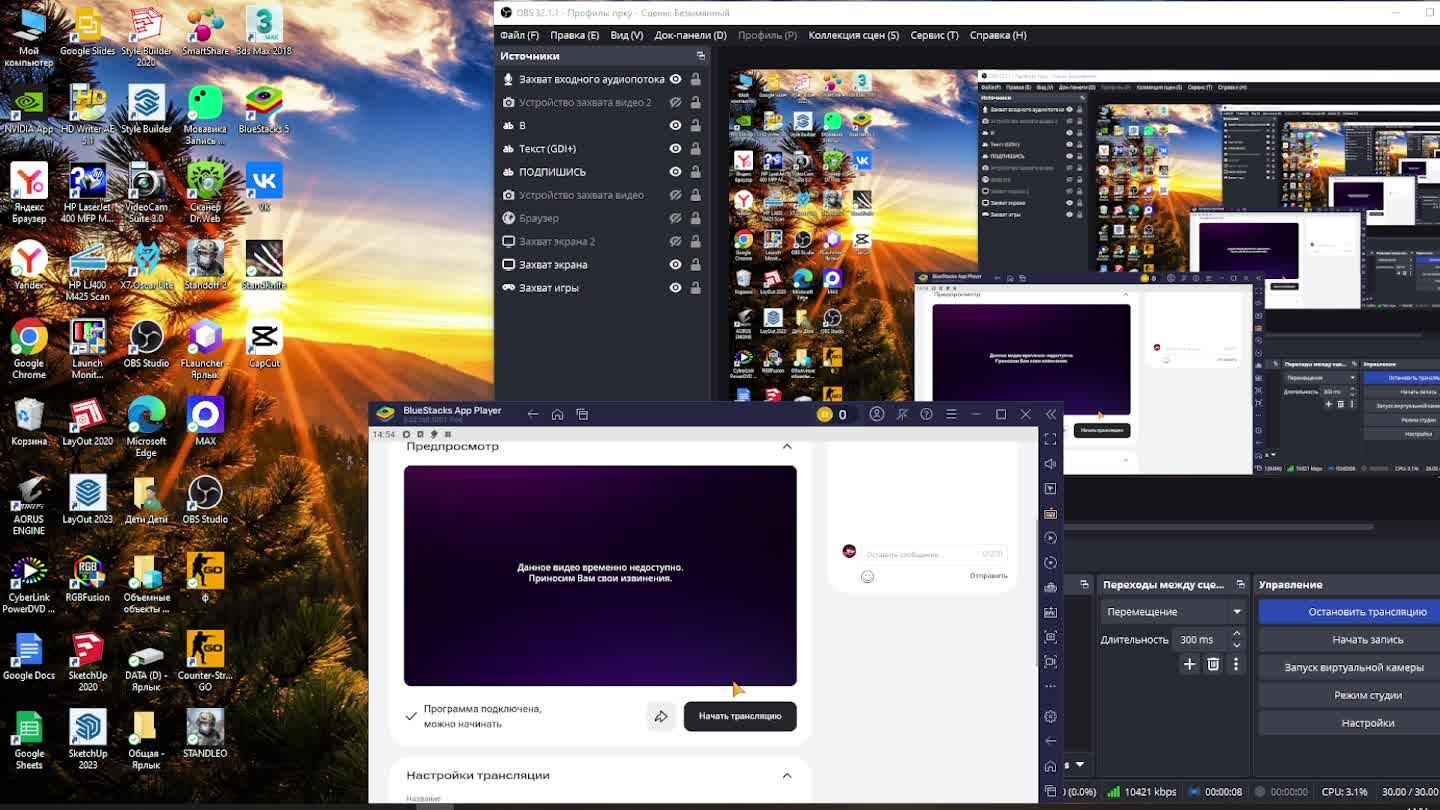The width and height of the screenshot is (1440, 810).
Task: Decrease the Длительность value with the down arrow
Action: coord(1236,645)
